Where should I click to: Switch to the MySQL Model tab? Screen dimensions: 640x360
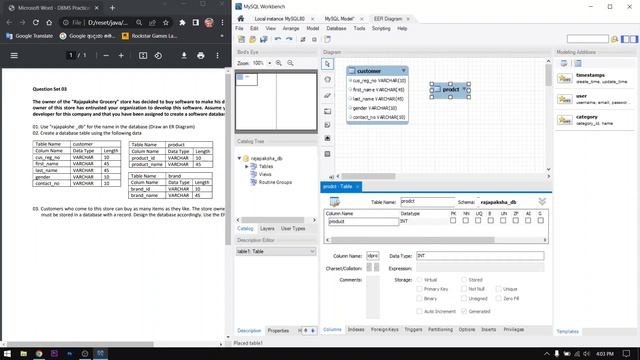point(340,19)
